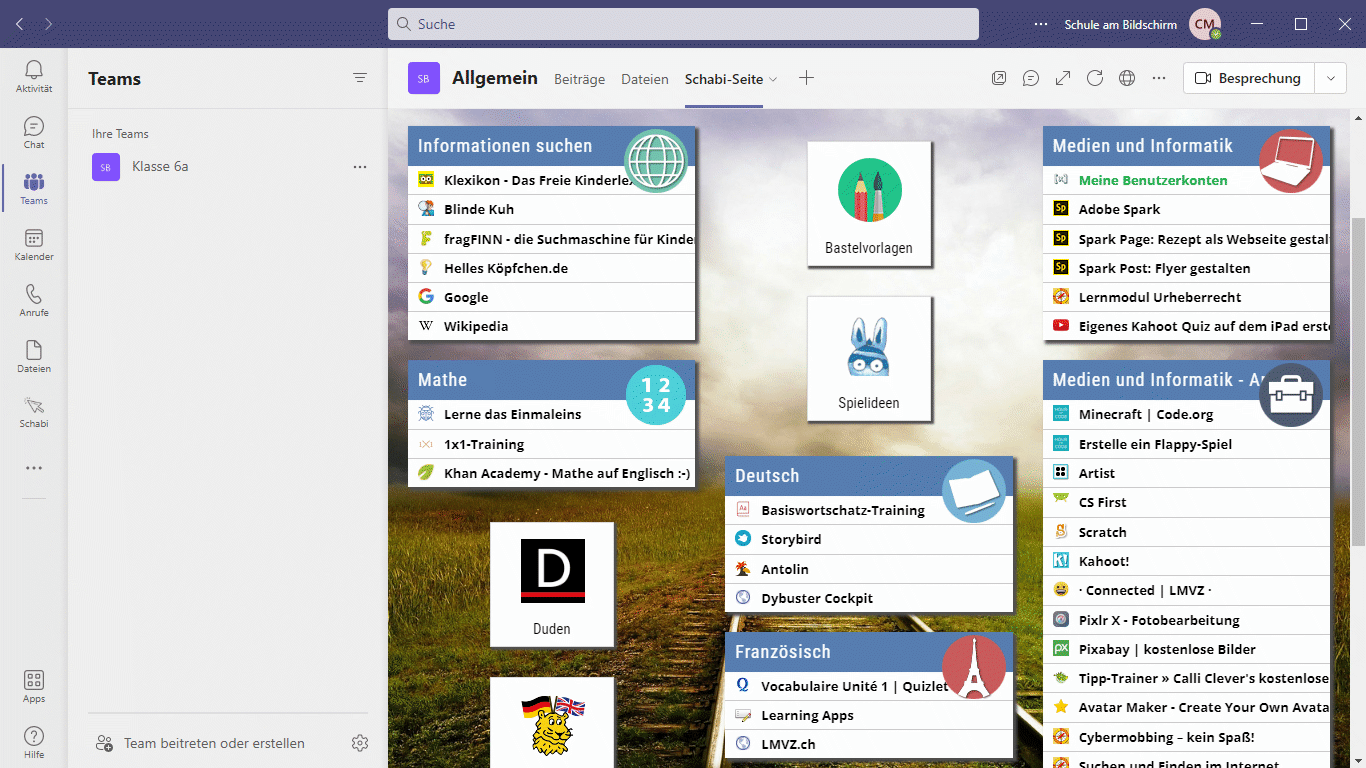Open Learning Apps link

(x=869, y=715)
